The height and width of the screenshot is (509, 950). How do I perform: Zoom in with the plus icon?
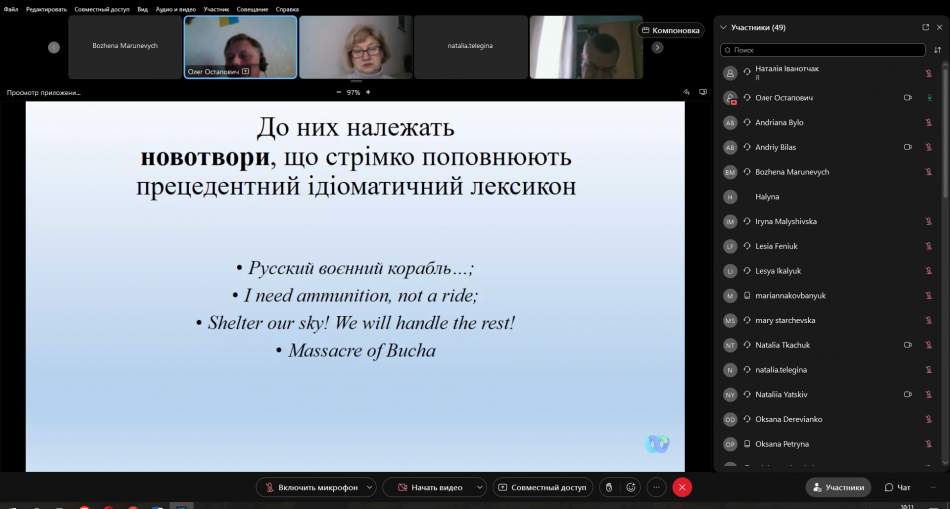pos(368,92)
